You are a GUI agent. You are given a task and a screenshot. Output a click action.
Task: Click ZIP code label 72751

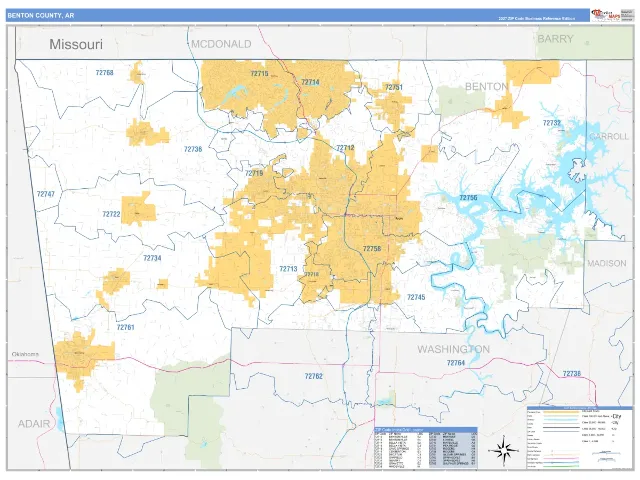pyautogui.click(x=394, y=87)
